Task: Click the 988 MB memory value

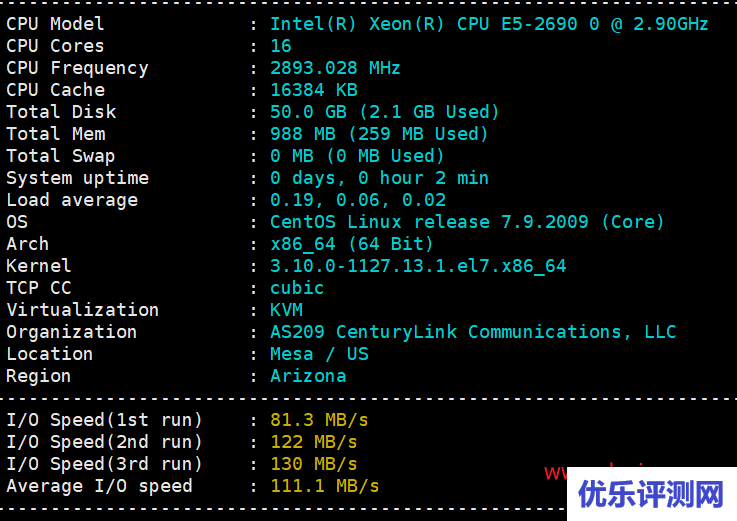Action: tap(379, 134)
